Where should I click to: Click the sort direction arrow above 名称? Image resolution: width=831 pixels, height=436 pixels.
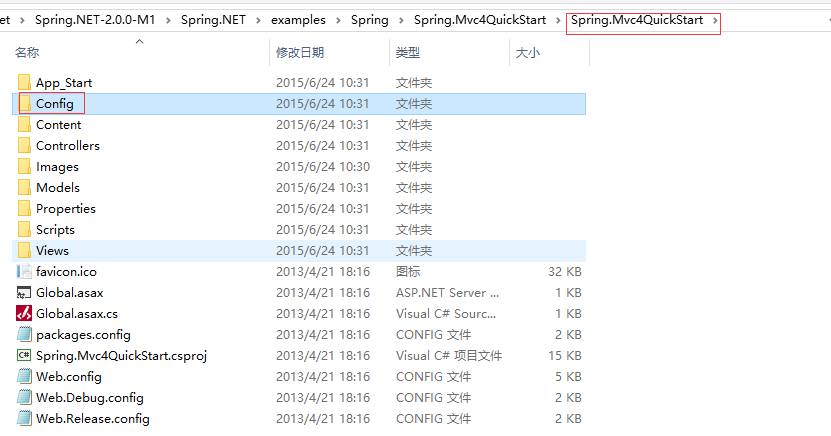(139, 41)
